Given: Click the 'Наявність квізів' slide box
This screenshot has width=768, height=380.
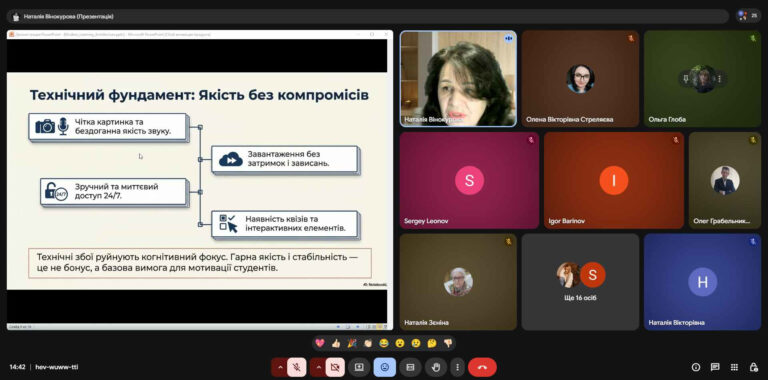Looking at the screenshot, I should 285,224.
